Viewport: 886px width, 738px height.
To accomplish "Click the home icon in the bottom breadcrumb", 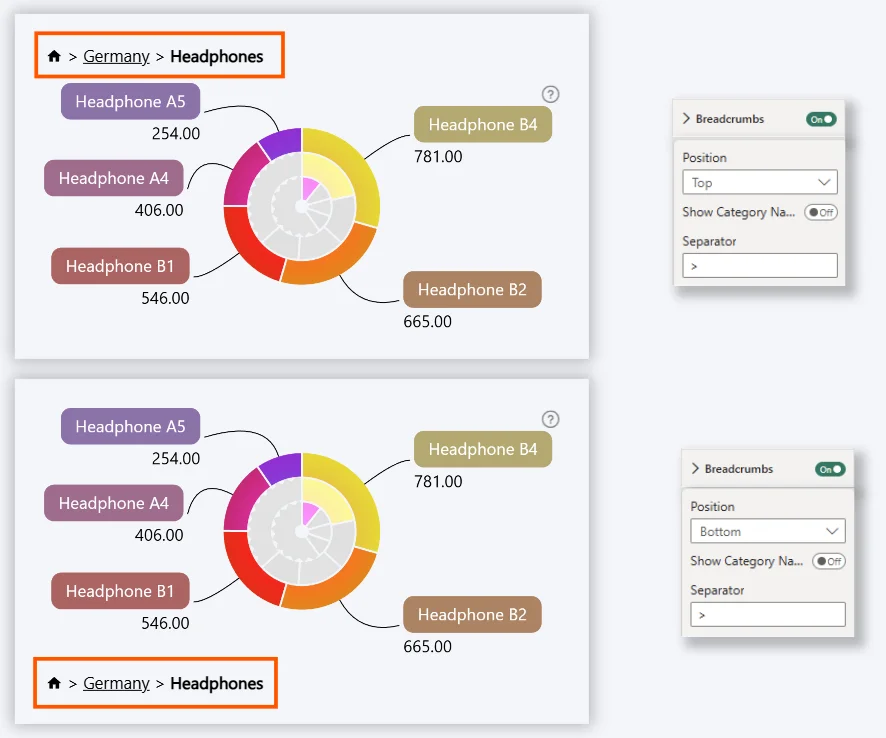I will pos(54,684).
